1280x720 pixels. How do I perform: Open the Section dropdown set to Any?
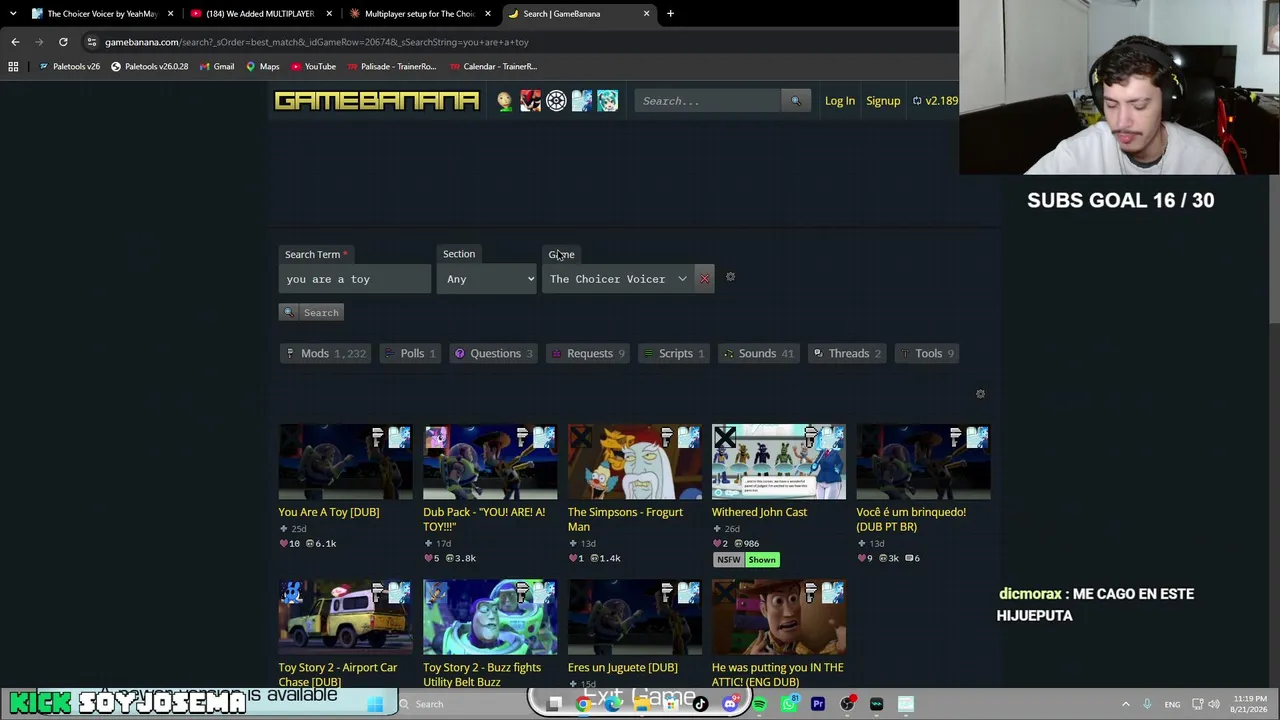coord(489,279)
